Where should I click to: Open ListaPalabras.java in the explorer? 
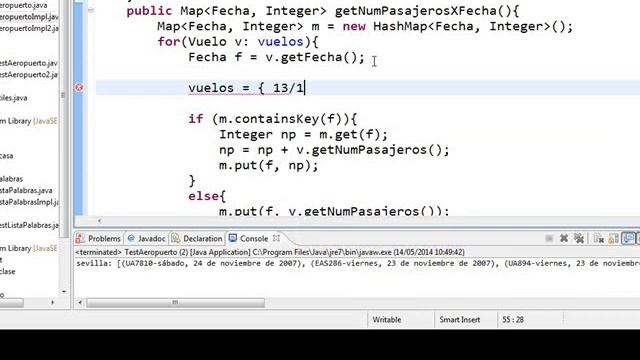[26, 191]
